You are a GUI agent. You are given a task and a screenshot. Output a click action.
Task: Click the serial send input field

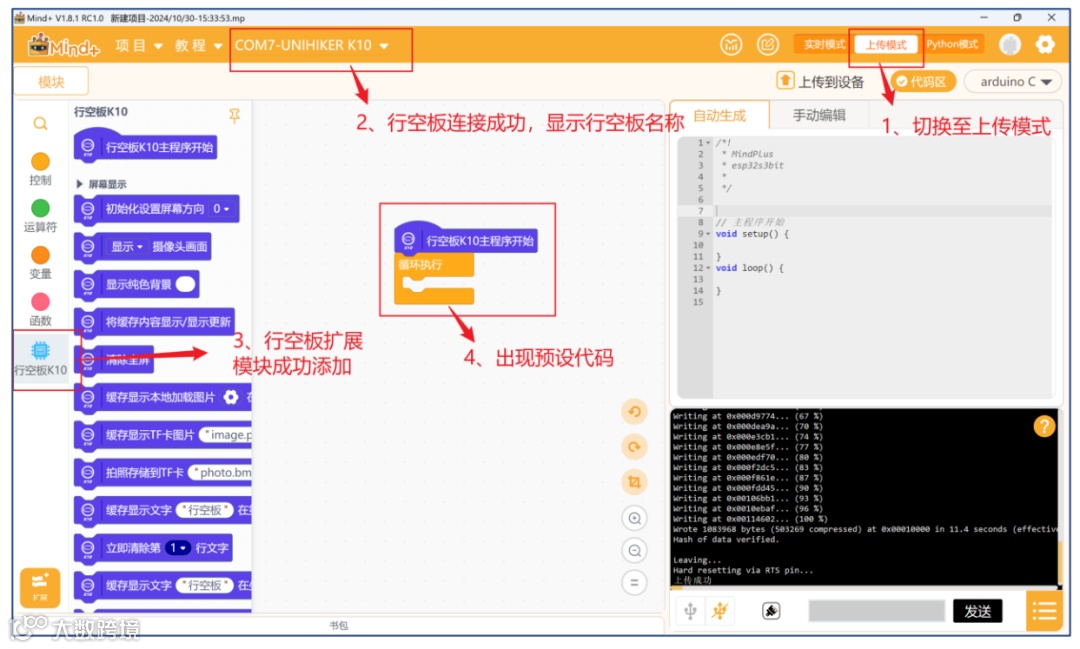pos(876,610)
